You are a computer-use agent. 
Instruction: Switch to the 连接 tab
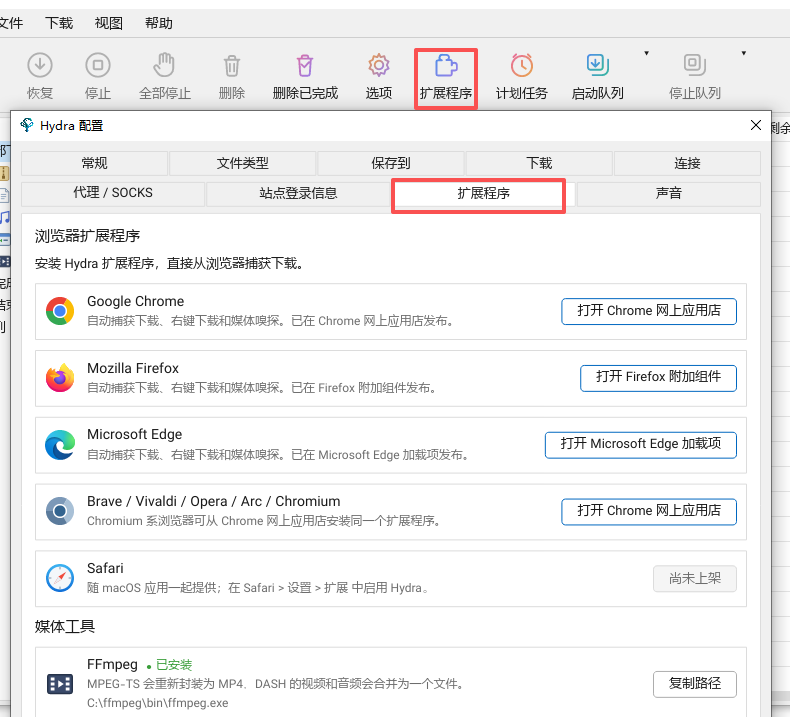(x=687, y=163)
